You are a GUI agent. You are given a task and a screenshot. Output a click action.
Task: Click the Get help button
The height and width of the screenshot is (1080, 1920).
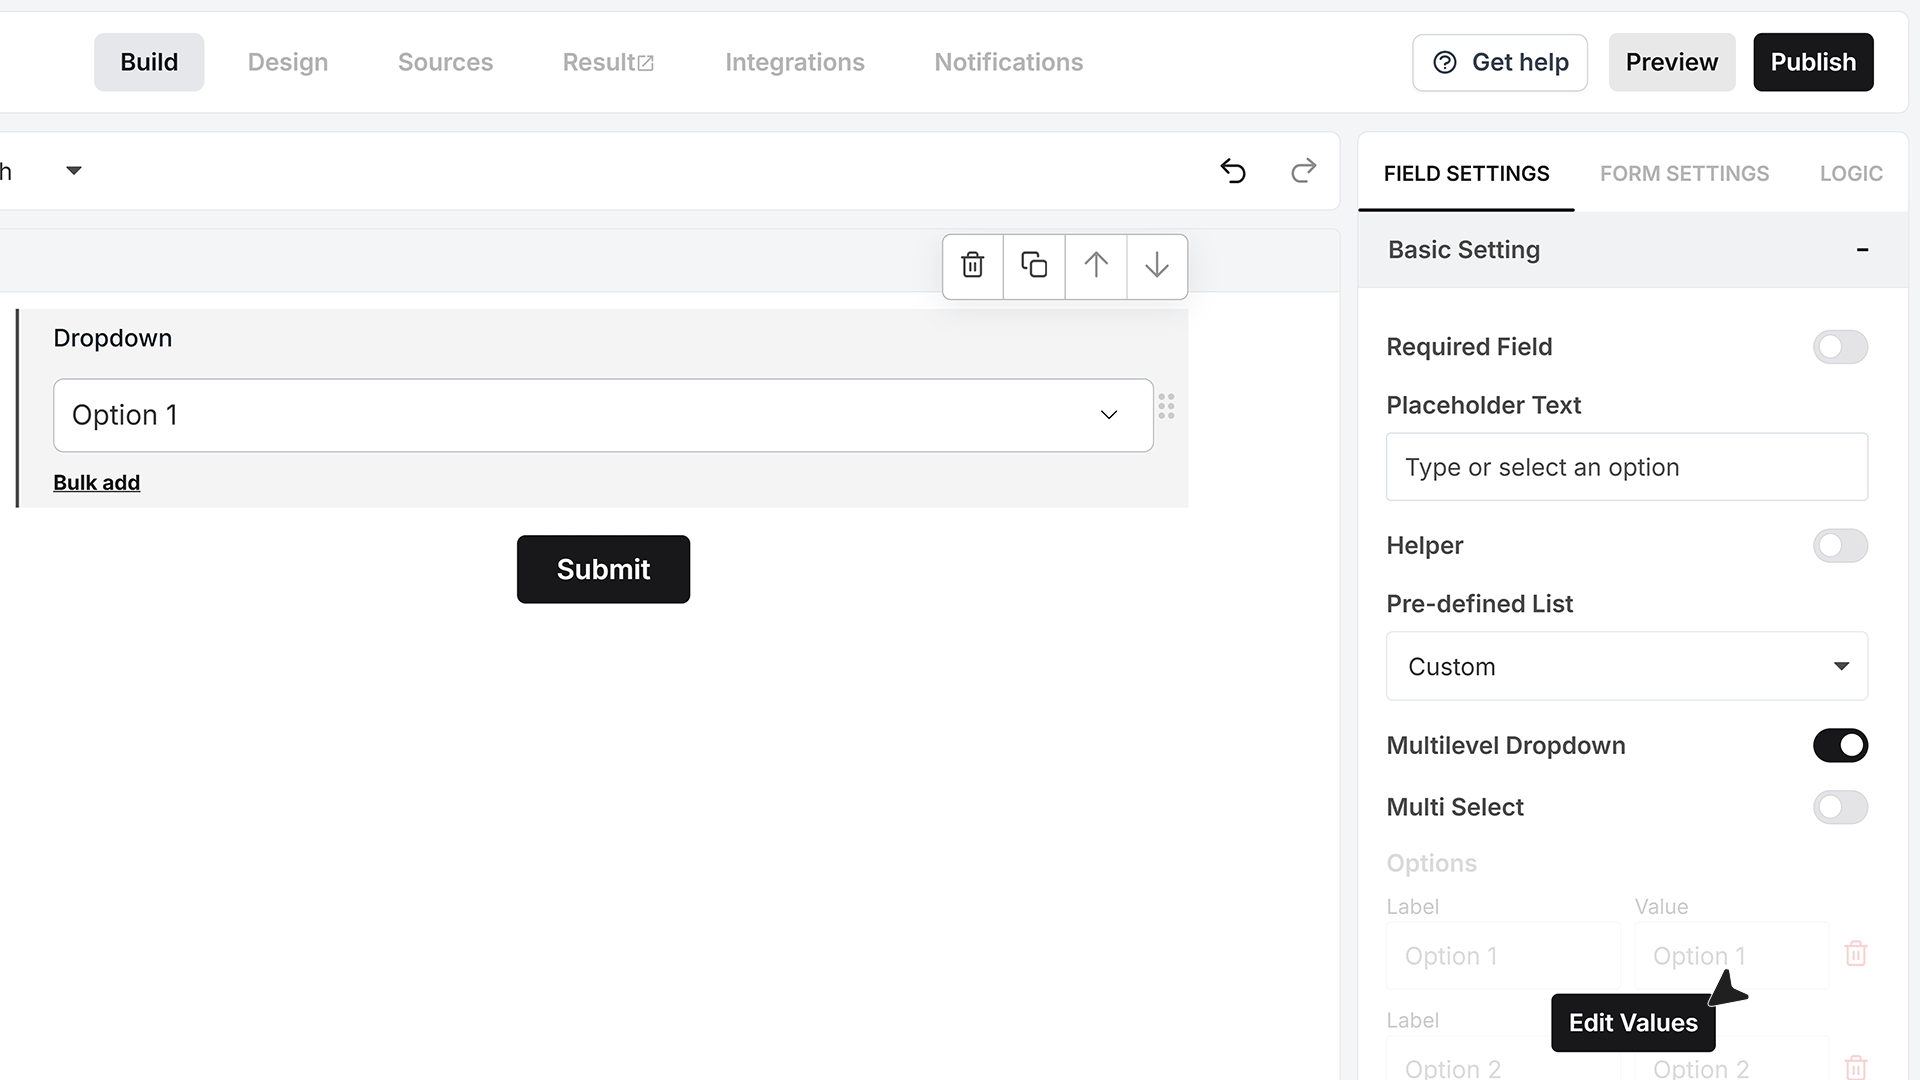(1500, 62)
